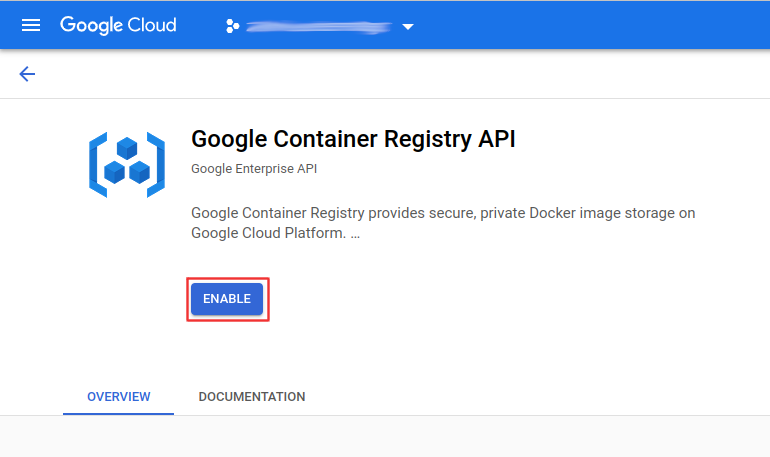Image resolution: width=770 pixels, height=457 pixels.
Task: Click the Google Enterprise API subtitle
Action: 254,169
